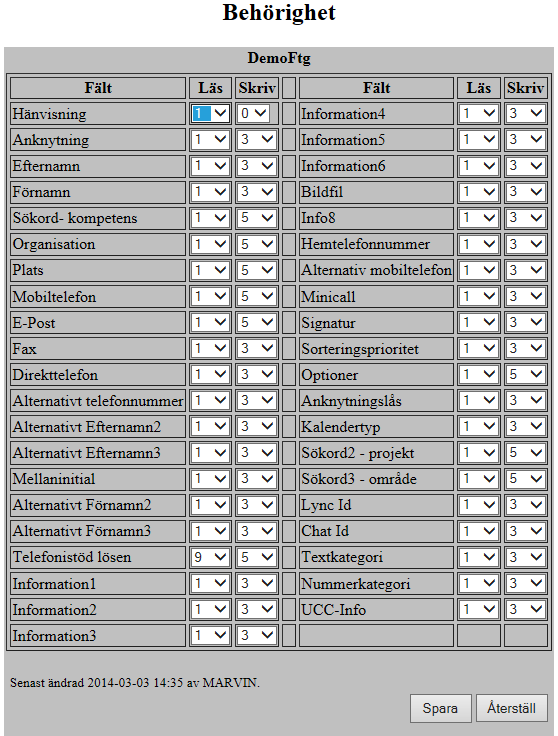Open the Skriv dropdown for Mobiltelefon
This screenshot has width=558, height=736.
pos(257,297)
